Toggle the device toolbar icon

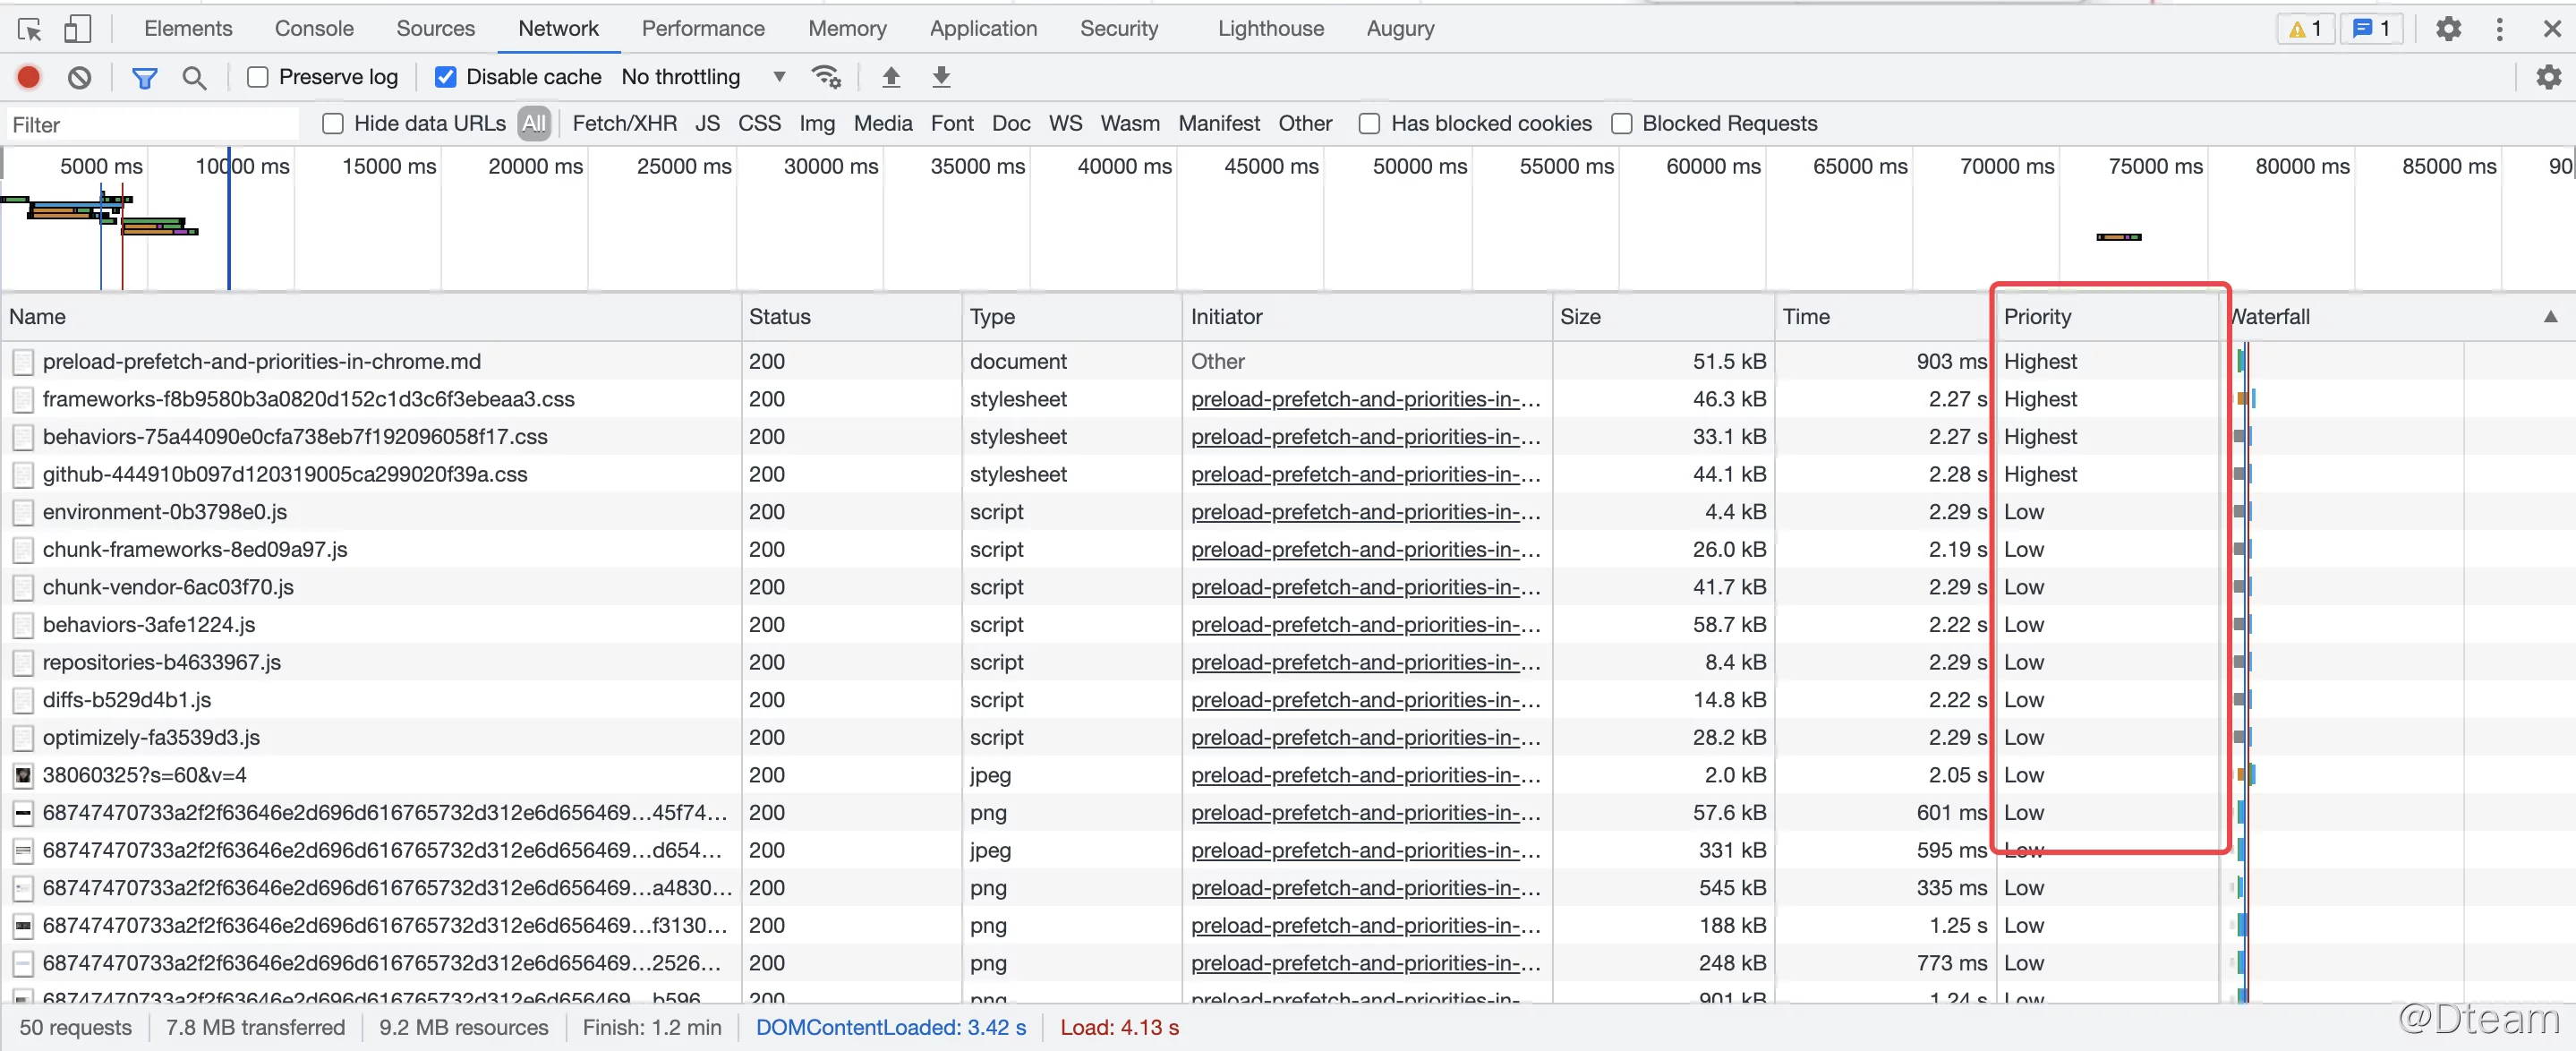pos(77,29)
